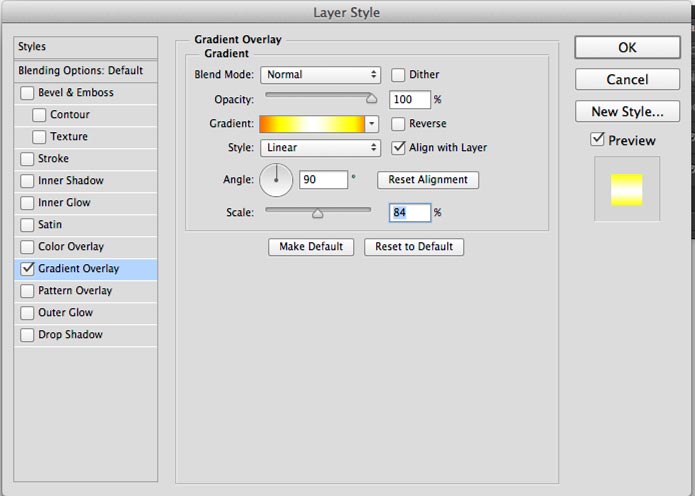This screenshot has height=496, width=695.
Task: Click the Opacity slider handle
Action: [371, 98]
